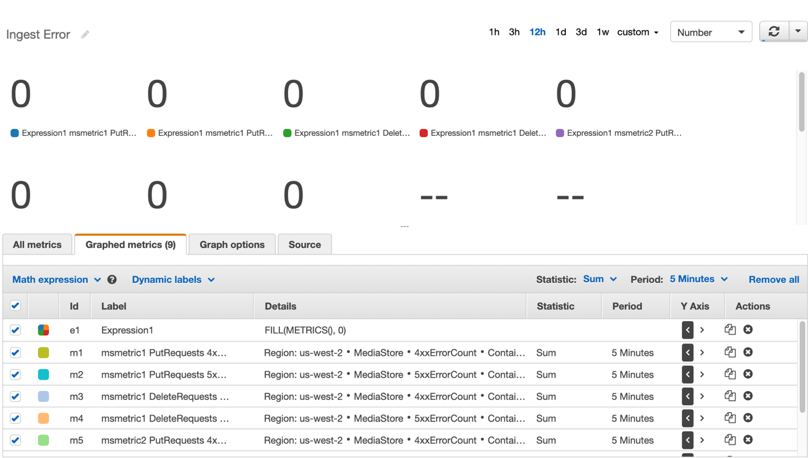The image size is (808, 458).
Task: Uncheck the e1 Expression1 row checkbox
Action: tap(15, 330)
